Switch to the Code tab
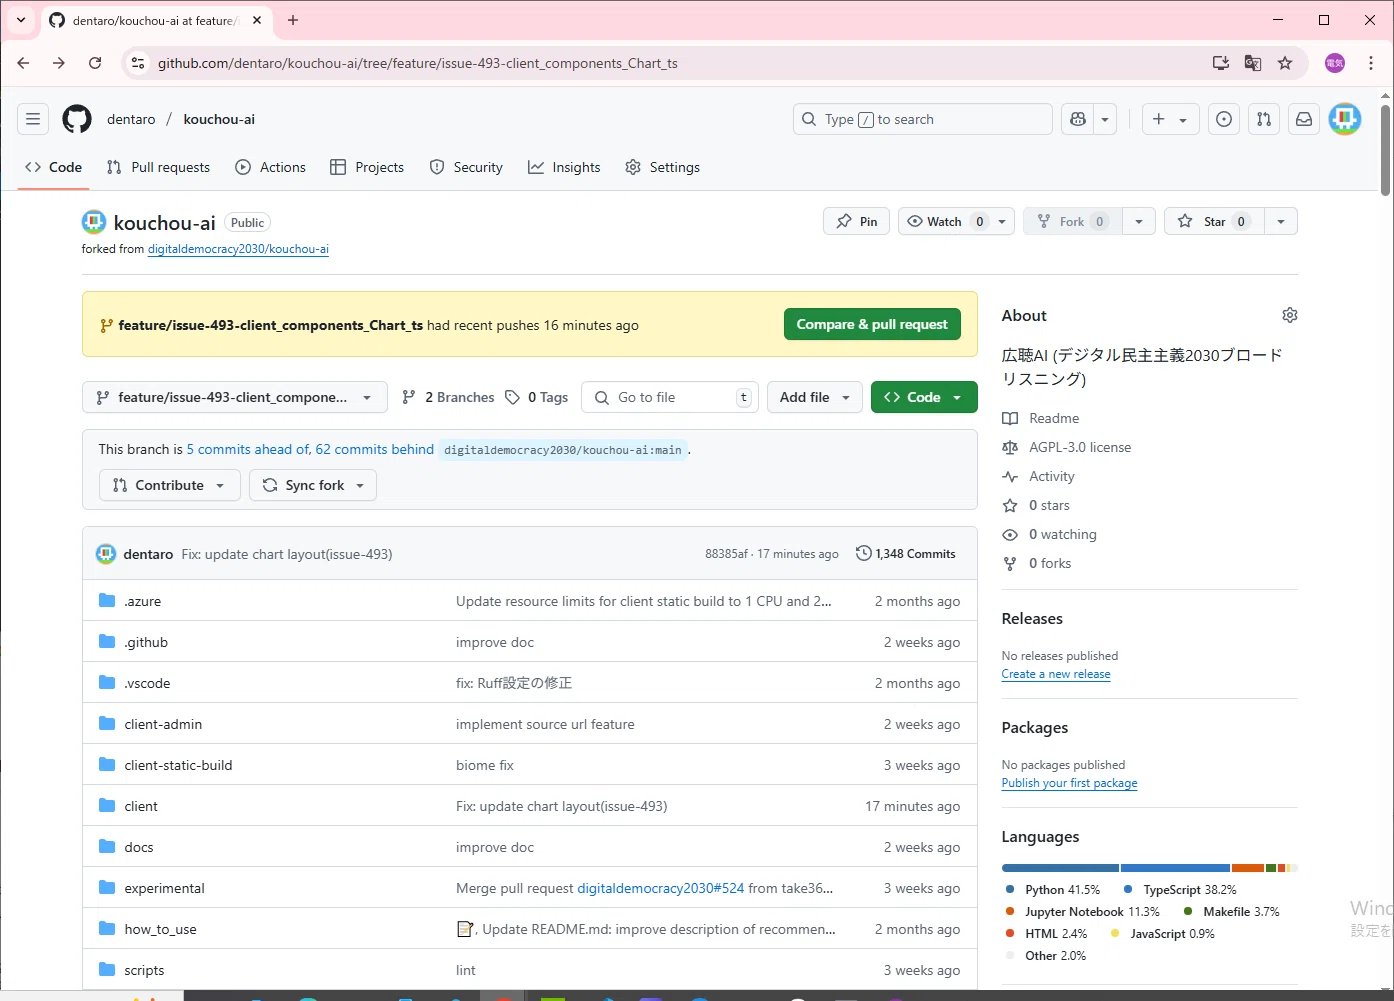 pos(54,167)
